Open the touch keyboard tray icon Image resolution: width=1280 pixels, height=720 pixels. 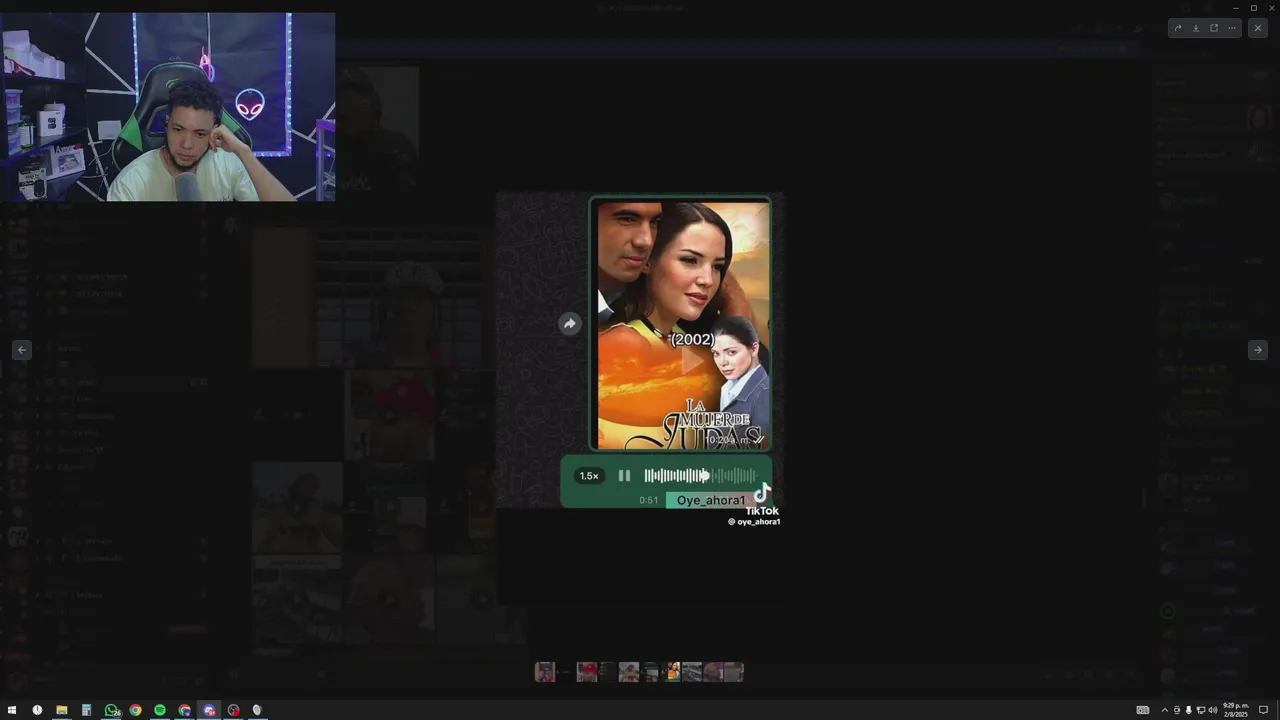click(1143, 710)
